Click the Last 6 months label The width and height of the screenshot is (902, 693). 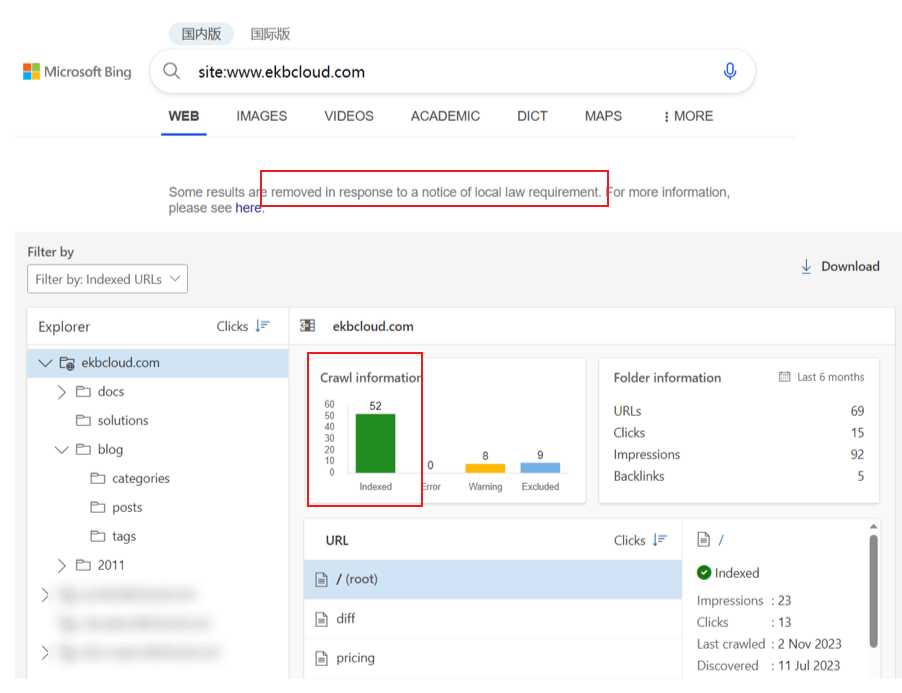830,377
